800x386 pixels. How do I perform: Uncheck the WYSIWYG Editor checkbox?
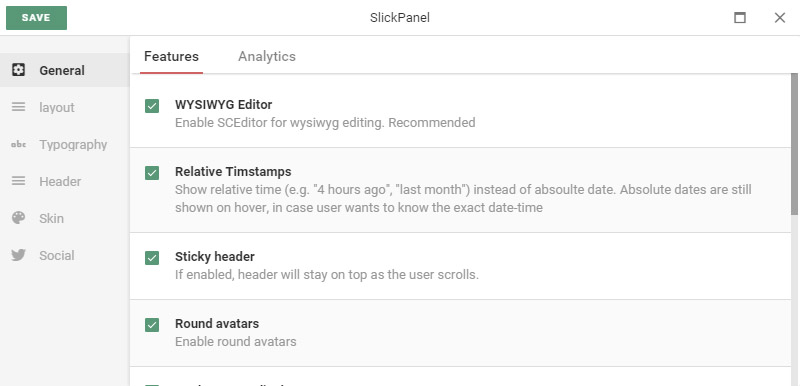152,106
